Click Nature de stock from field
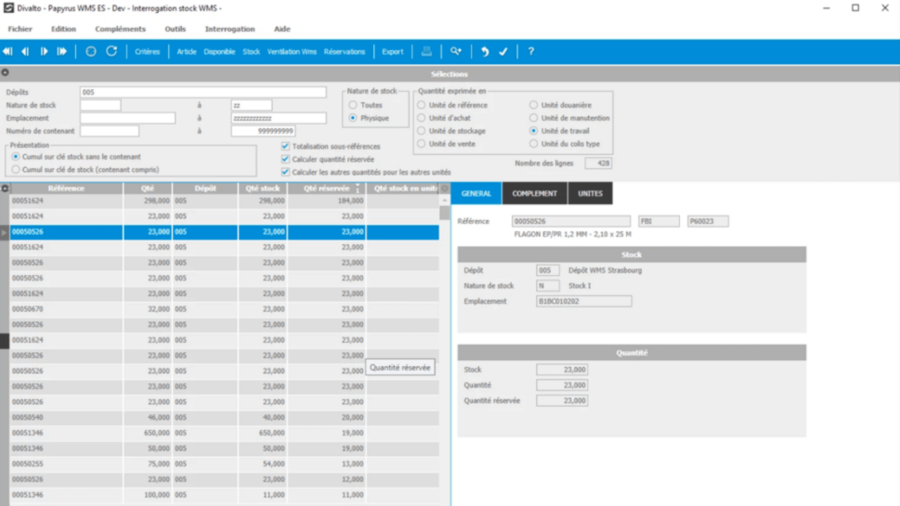The image size is (900, 506). 100,105
